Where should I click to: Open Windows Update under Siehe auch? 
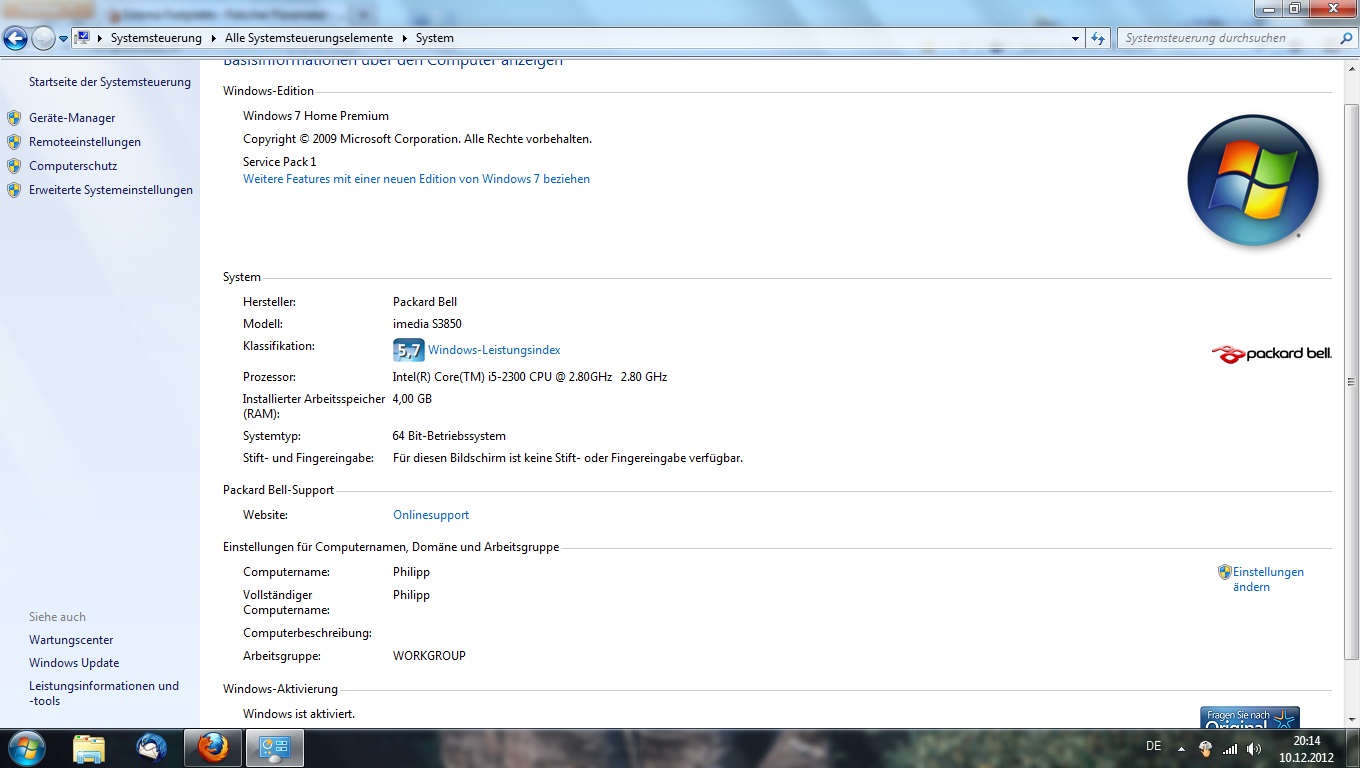point(74,663)
